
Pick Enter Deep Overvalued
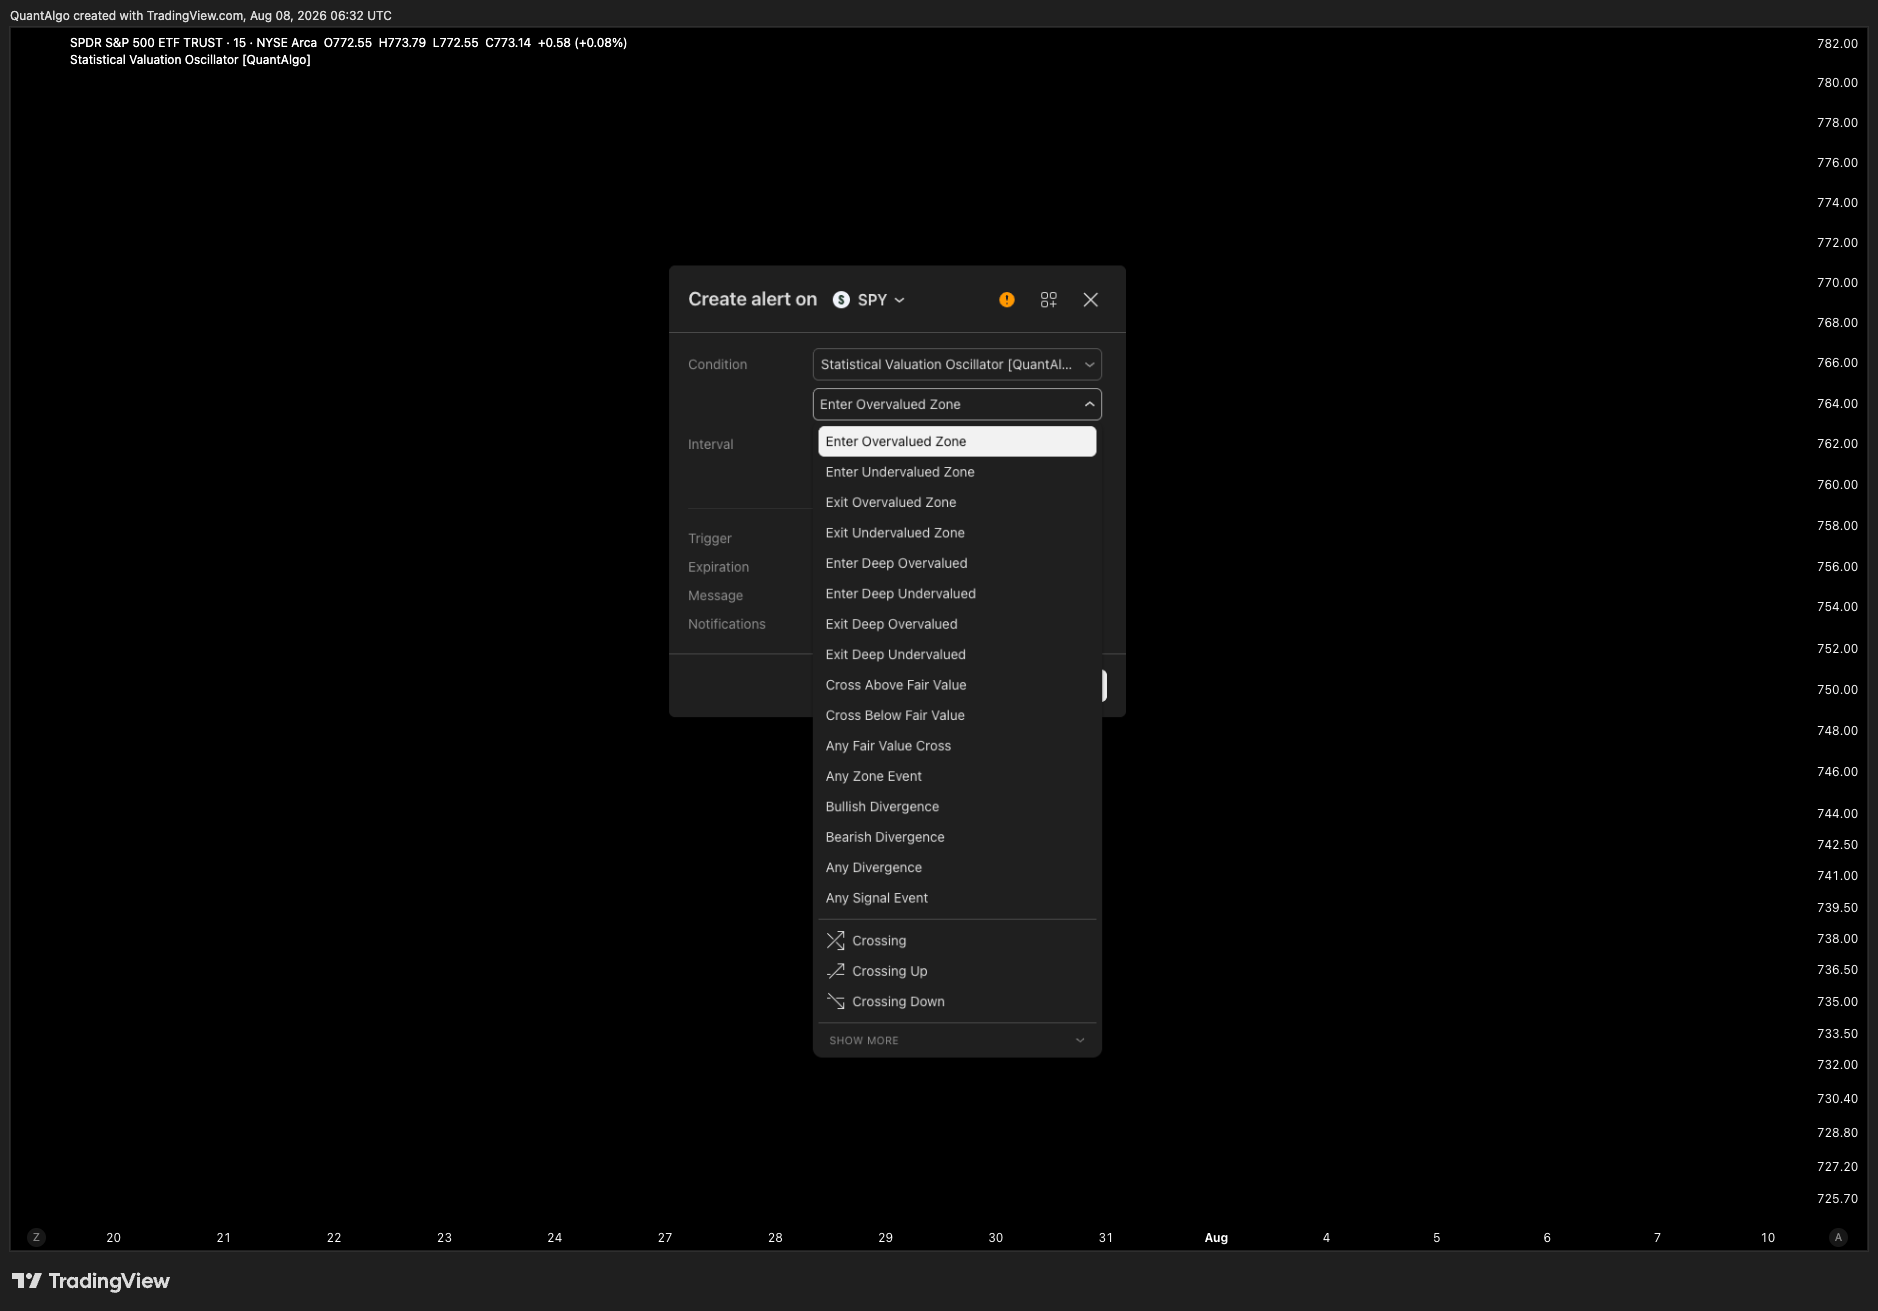[x=957, y=564]
